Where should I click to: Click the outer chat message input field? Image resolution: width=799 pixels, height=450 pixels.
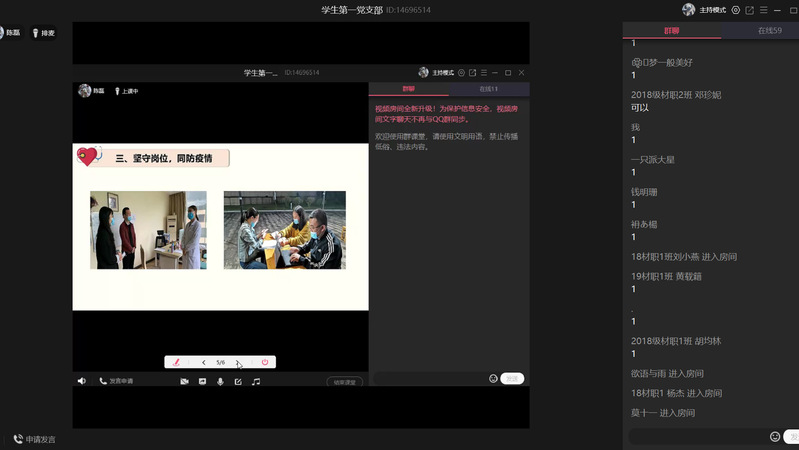pyautogui.click(x=697, y=436)
